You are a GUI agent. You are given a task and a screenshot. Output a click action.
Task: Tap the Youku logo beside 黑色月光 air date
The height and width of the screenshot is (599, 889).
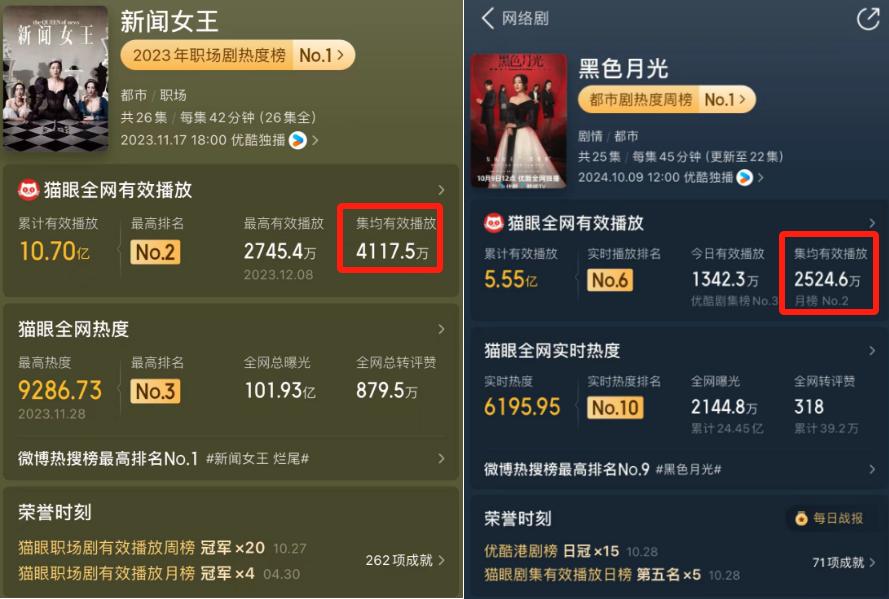[744, 178]
